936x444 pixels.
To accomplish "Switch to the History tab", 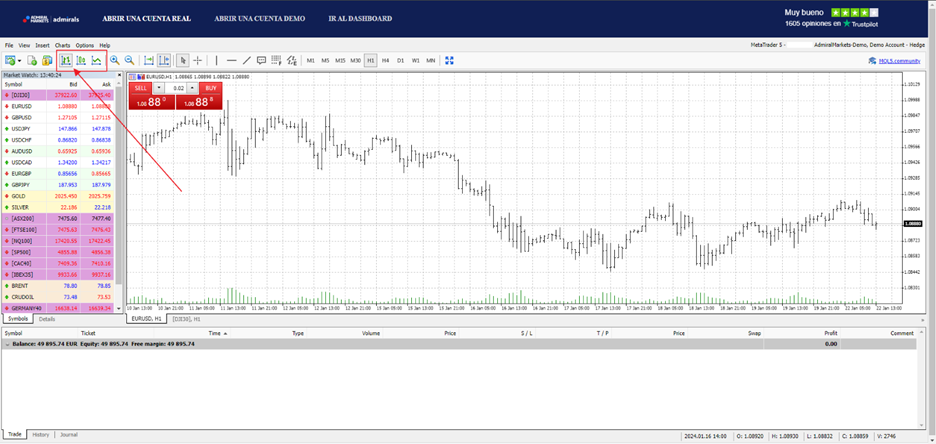I will [41, 434].
